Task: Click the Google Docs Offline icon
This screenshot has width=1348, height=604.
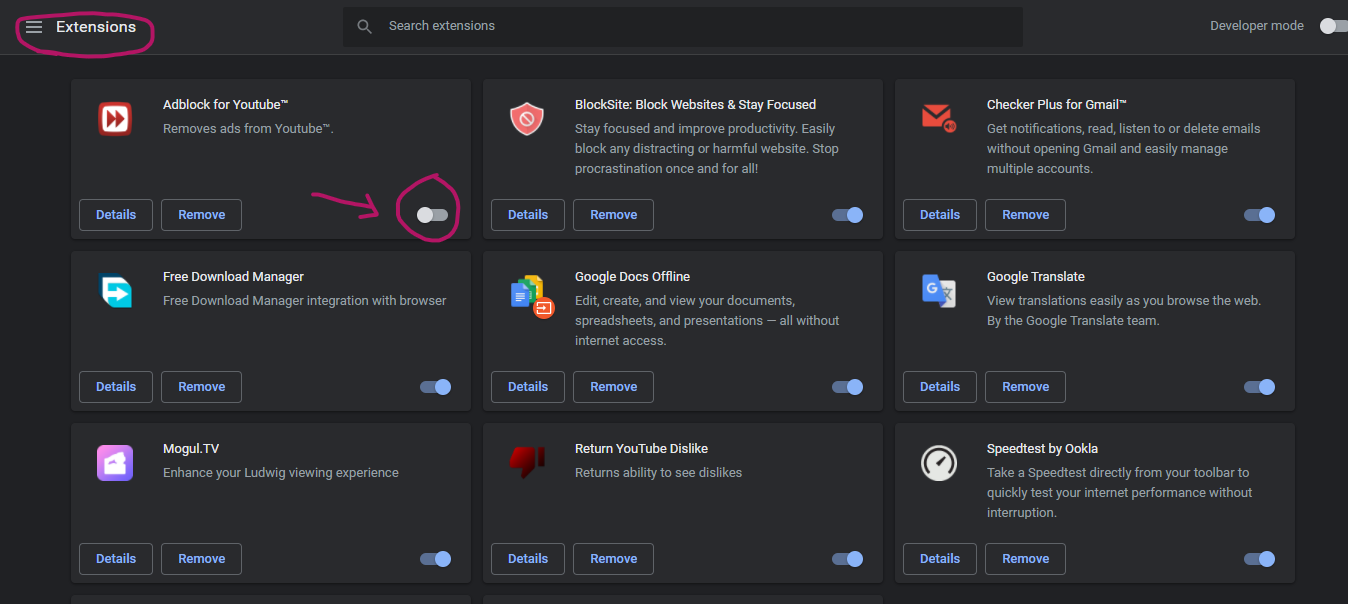Action: coord(532,296)
